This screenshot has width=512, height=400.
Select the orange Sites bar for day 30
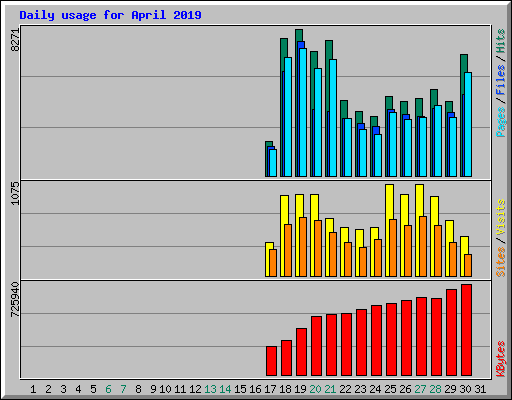tap(468, 266)
